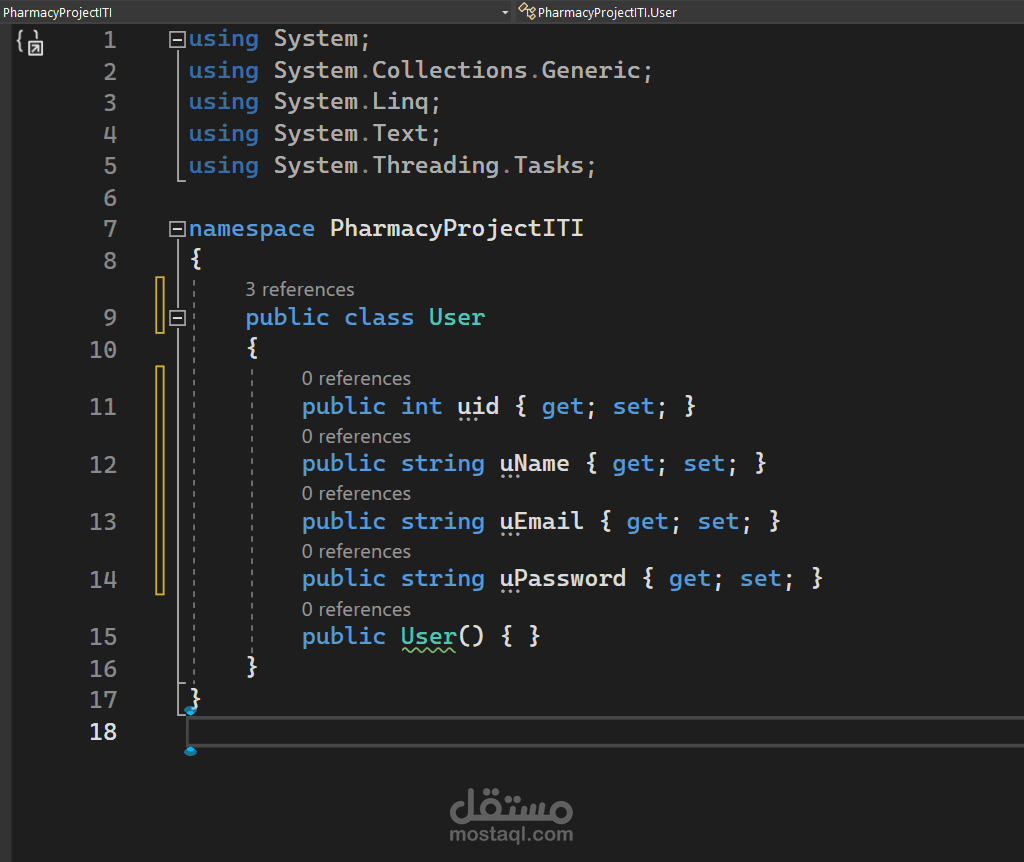Viewport: 1024px width, 862px height.
Task: Click the string keyword on line 12
Action: (x=443, y=464)
